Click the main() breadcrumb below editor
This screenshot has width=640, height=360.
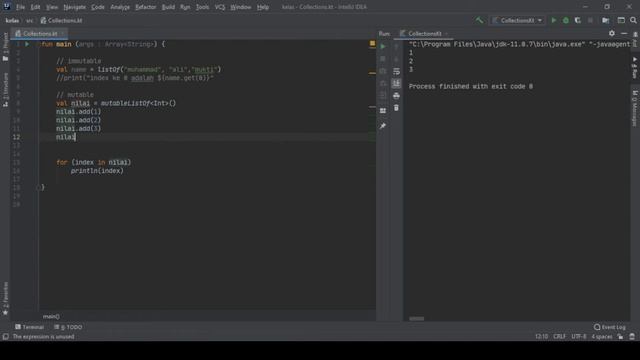point(51,316)
